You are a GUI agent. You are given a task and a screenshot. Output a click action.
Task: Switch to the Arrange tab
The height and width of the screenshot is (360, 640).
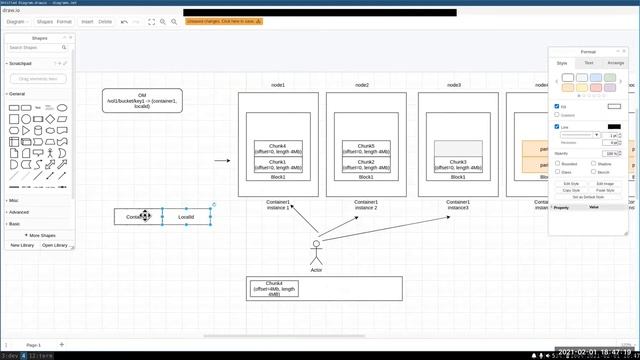tap(615, 63)
